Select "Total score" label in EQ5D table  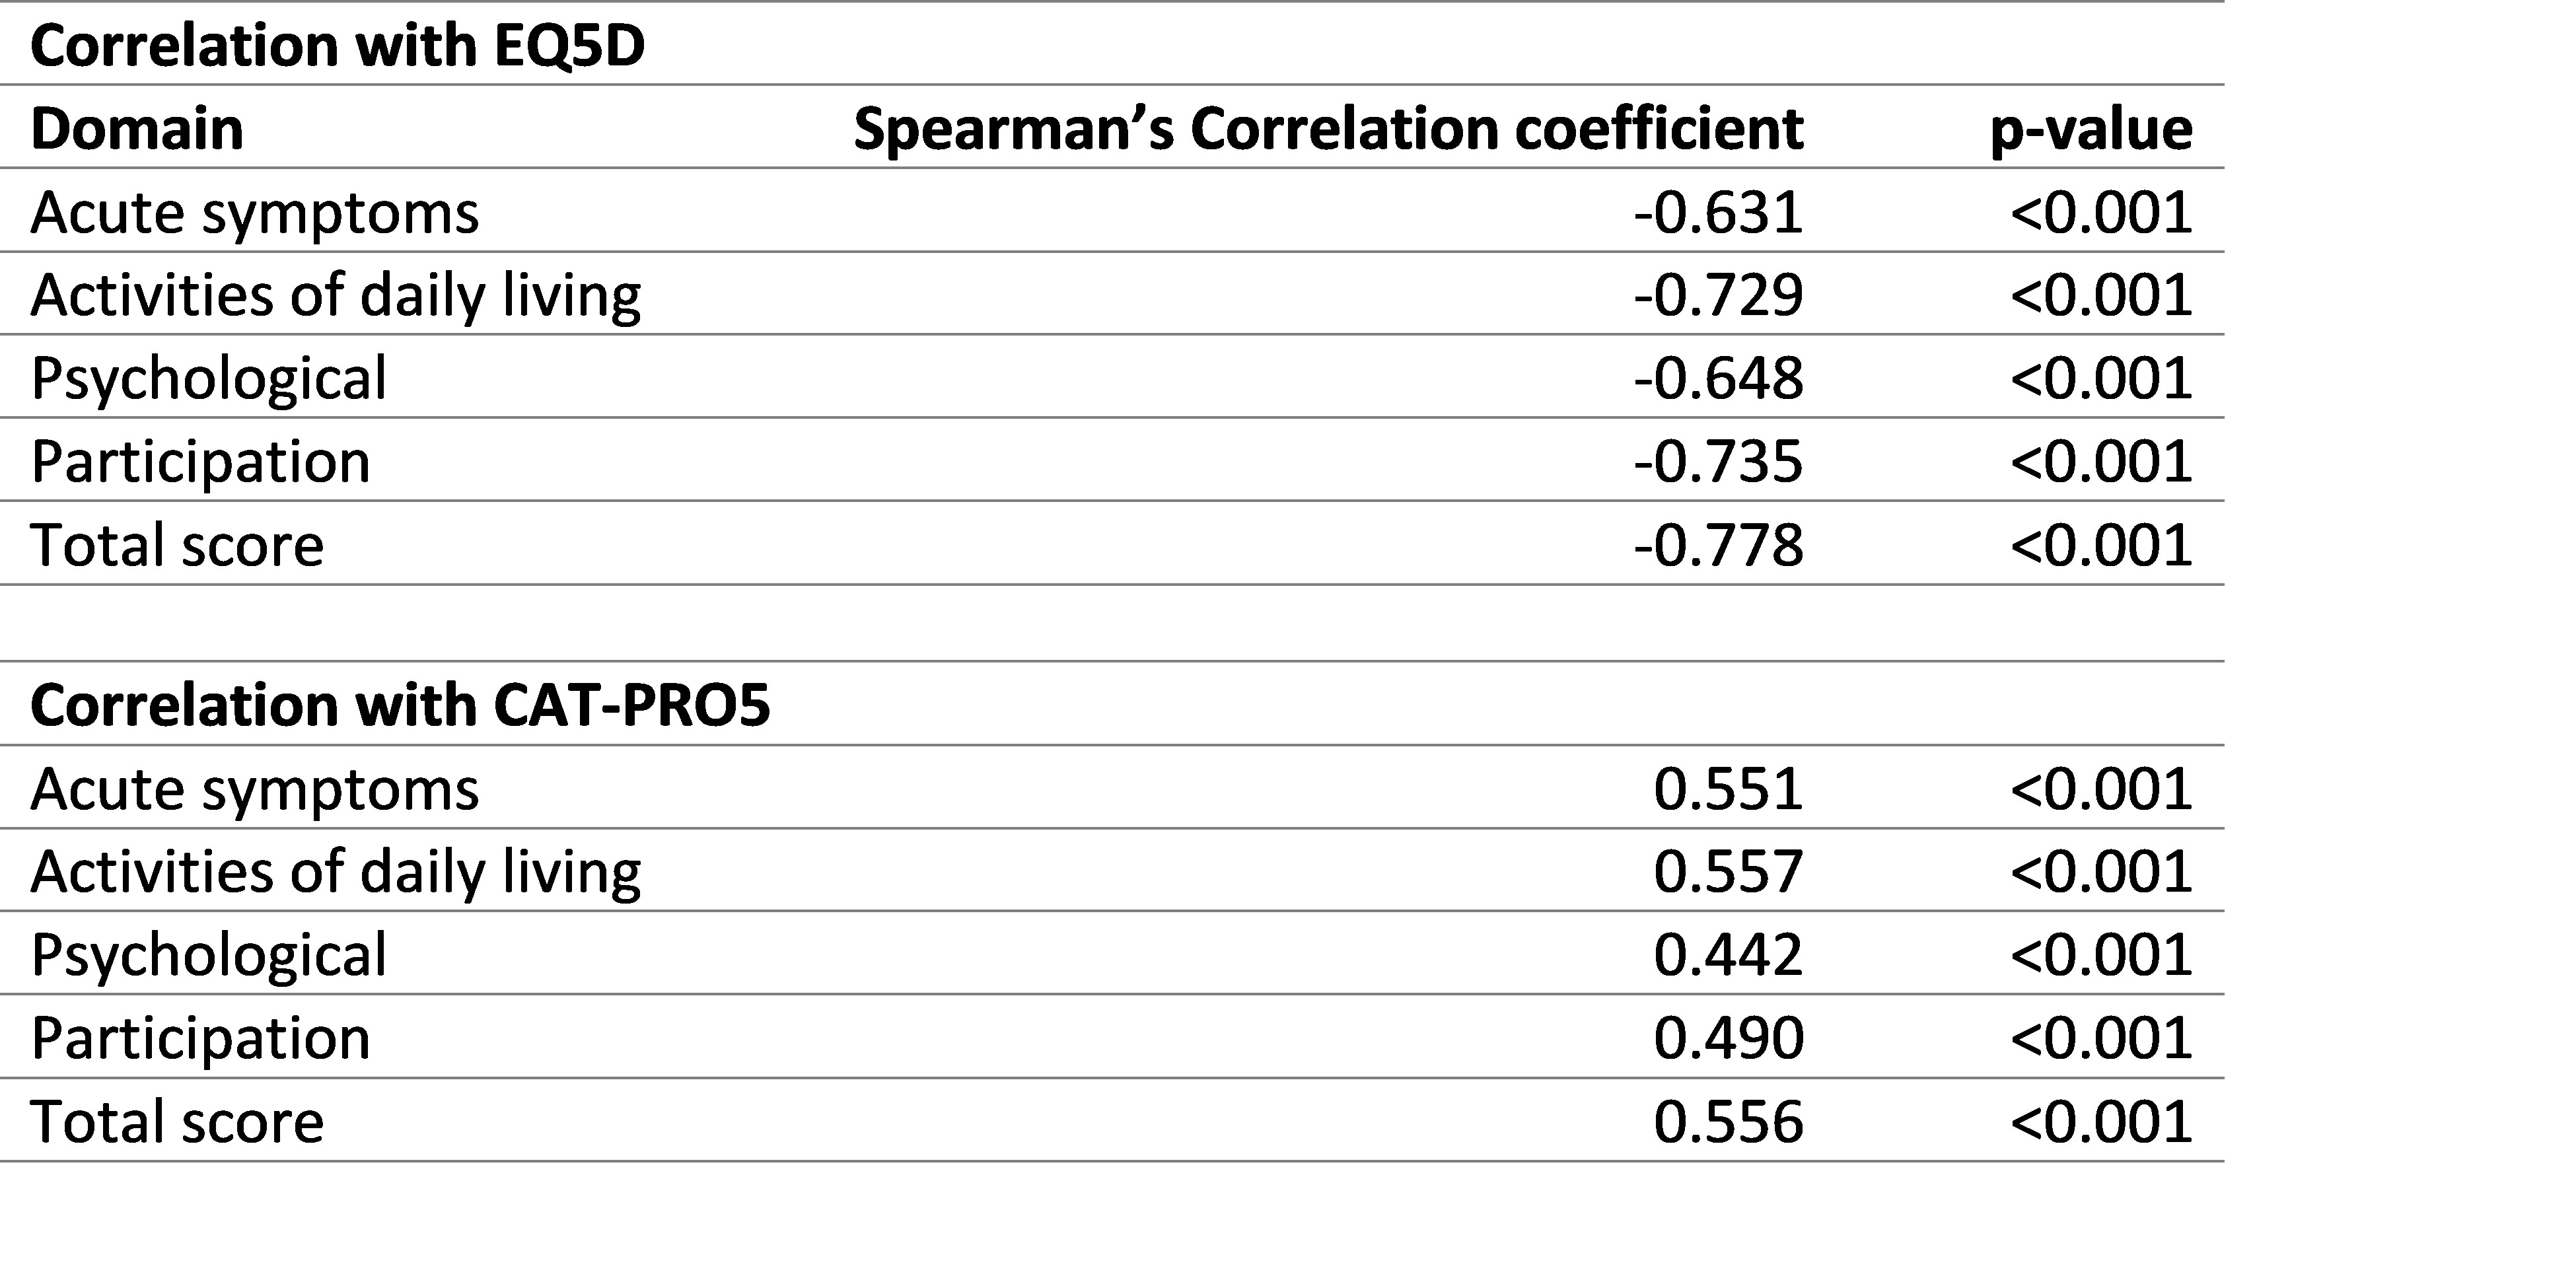tap(177, 545)
